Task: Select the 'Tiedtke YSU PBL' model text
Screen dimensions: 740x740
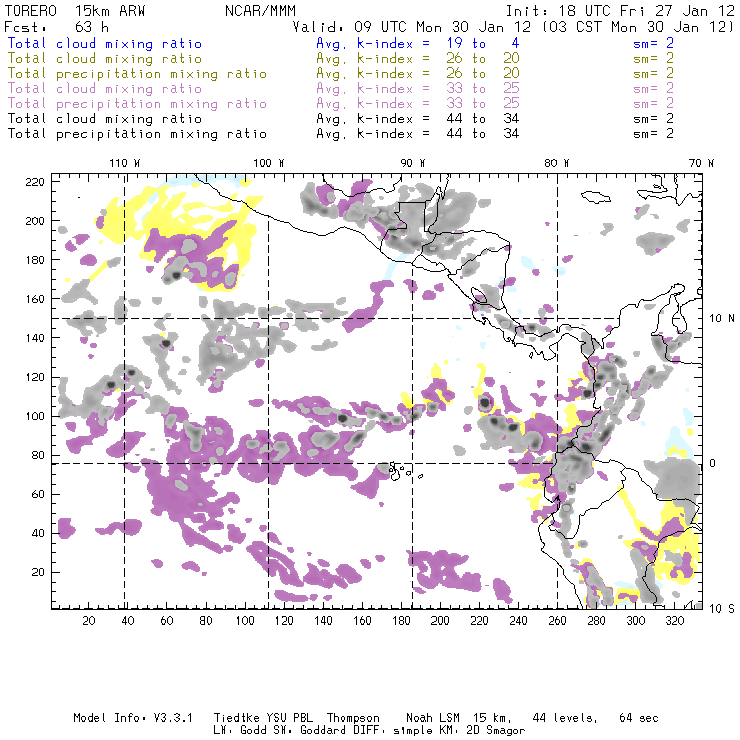Action: [x=263, y=718]
